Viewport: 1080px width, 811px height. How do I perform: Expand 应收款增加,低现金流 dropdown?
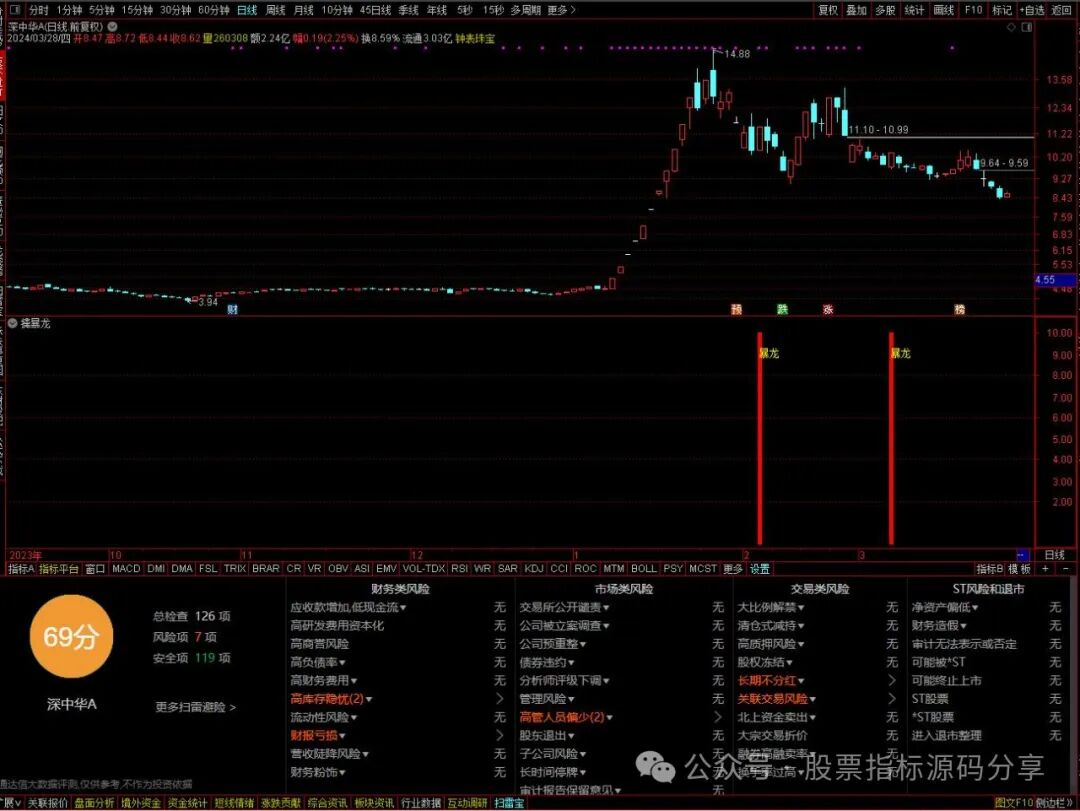point(348,607)
